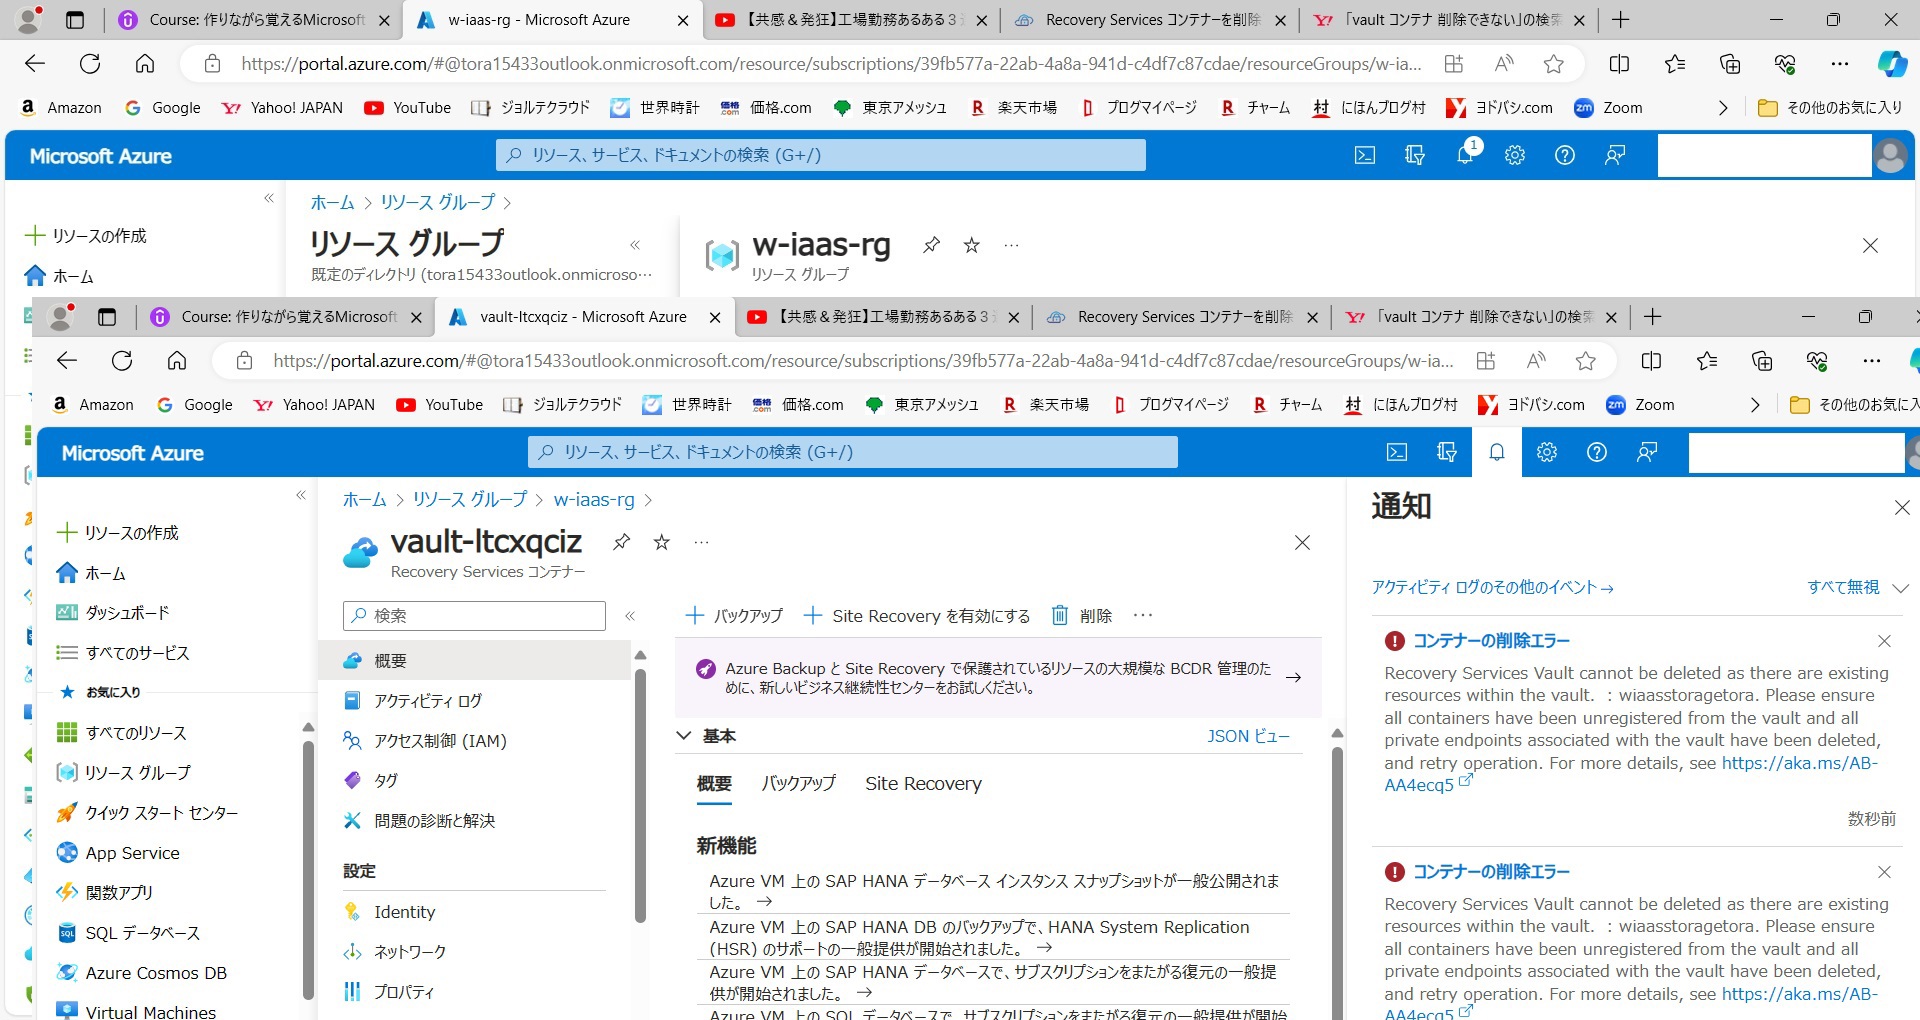Click the vault menu 検索 input field
Screen dimensions: 1920x1020
pos(474,616)
